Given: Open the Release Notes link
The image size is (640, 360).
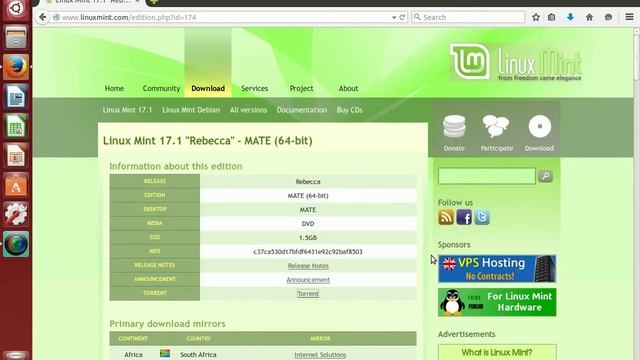Looking at the screenshot, I should [x=308, y=266].
